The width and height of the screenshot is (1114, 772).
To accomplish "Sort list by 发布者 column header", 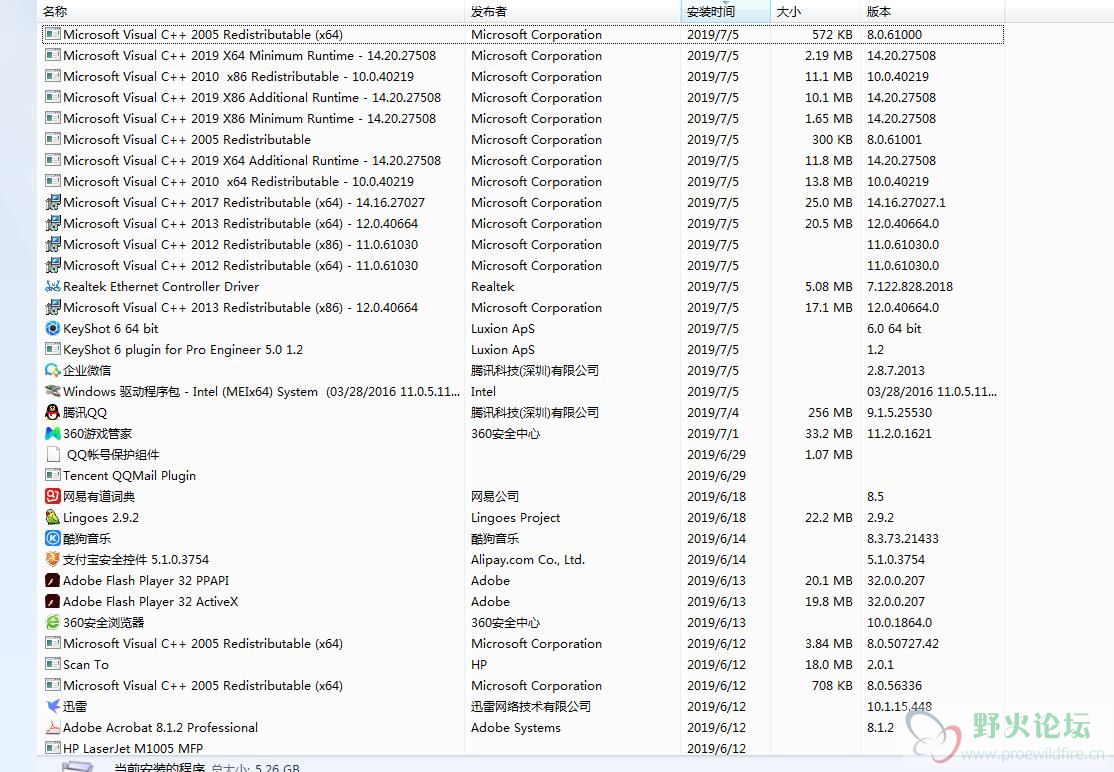I will [573, 11].
